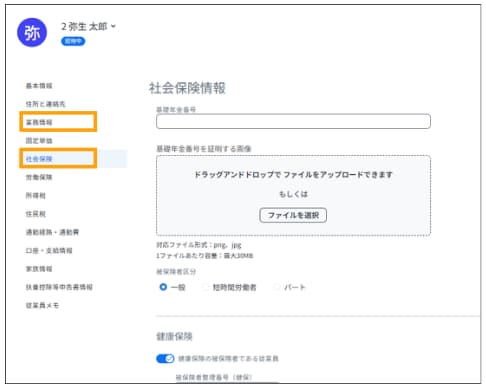Open the 固定単価 section
Viewport: 486px width, 388px height.
(x=39, y=141)
